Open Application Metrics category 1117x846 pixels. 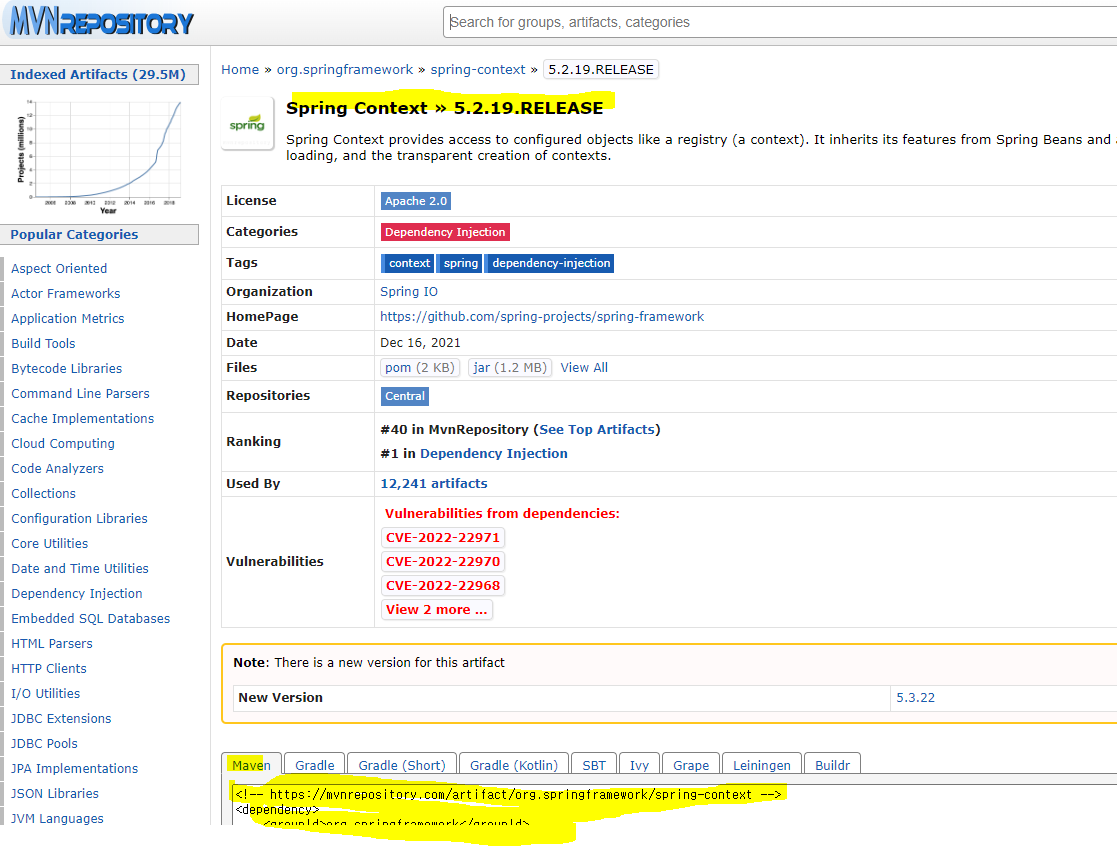pos(68,318)
